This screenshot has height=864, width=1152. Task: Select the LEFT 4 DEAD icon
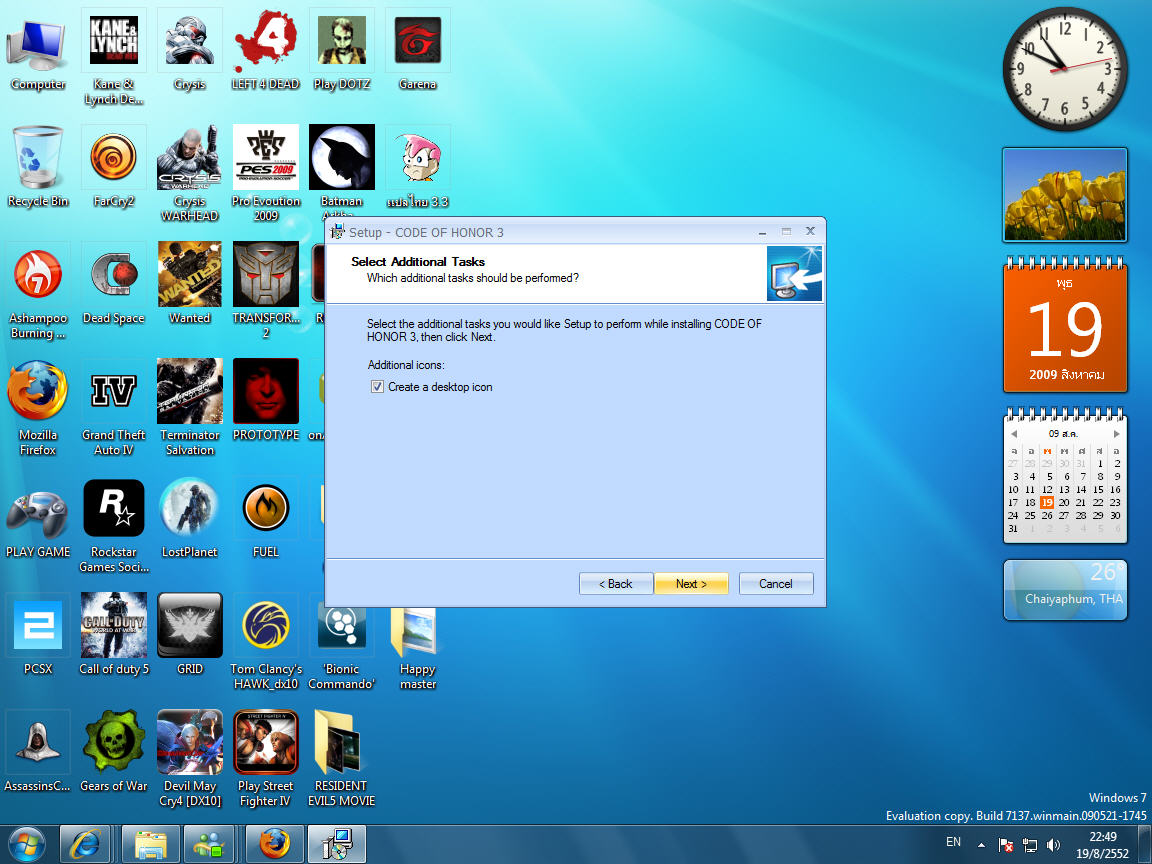(265, 51)
